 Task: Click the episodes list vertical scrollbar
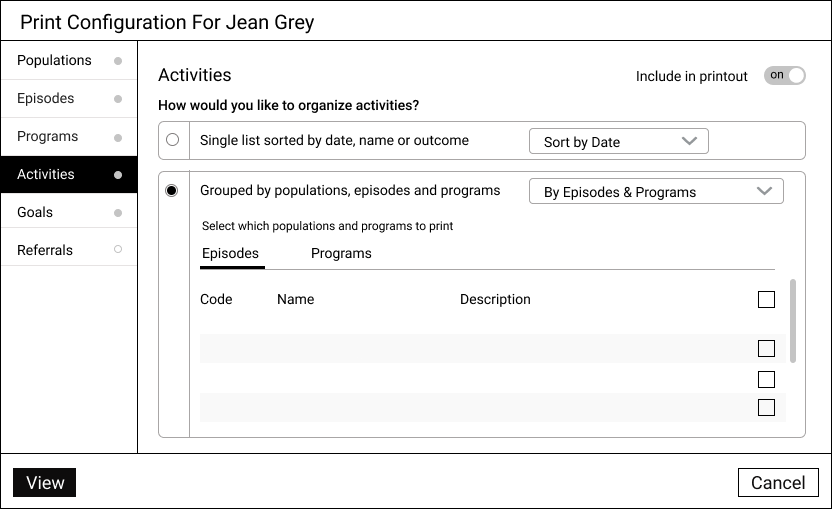click(793, 321)
